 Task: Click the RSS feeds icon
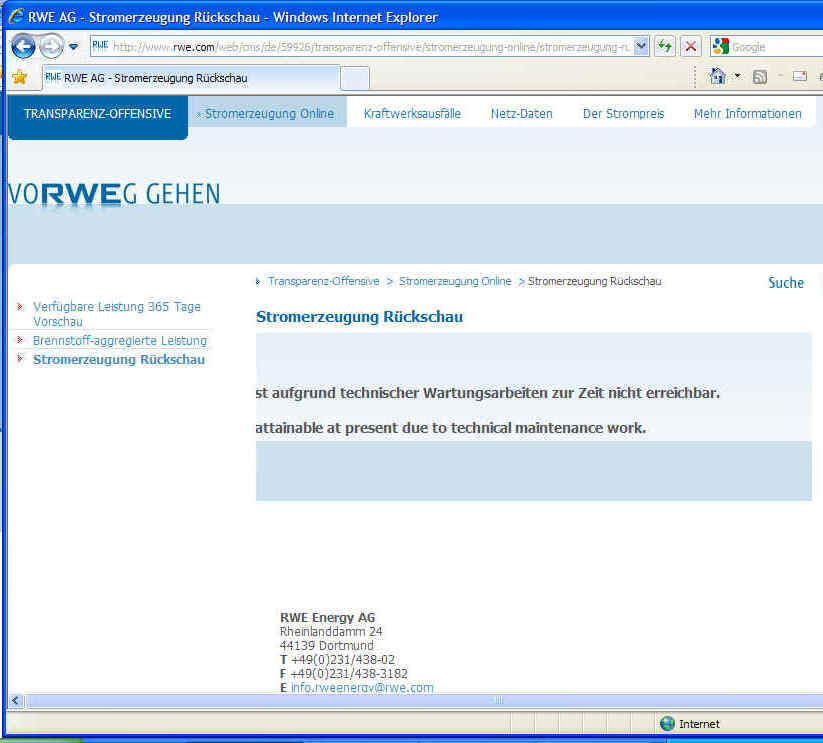[759, 77]
